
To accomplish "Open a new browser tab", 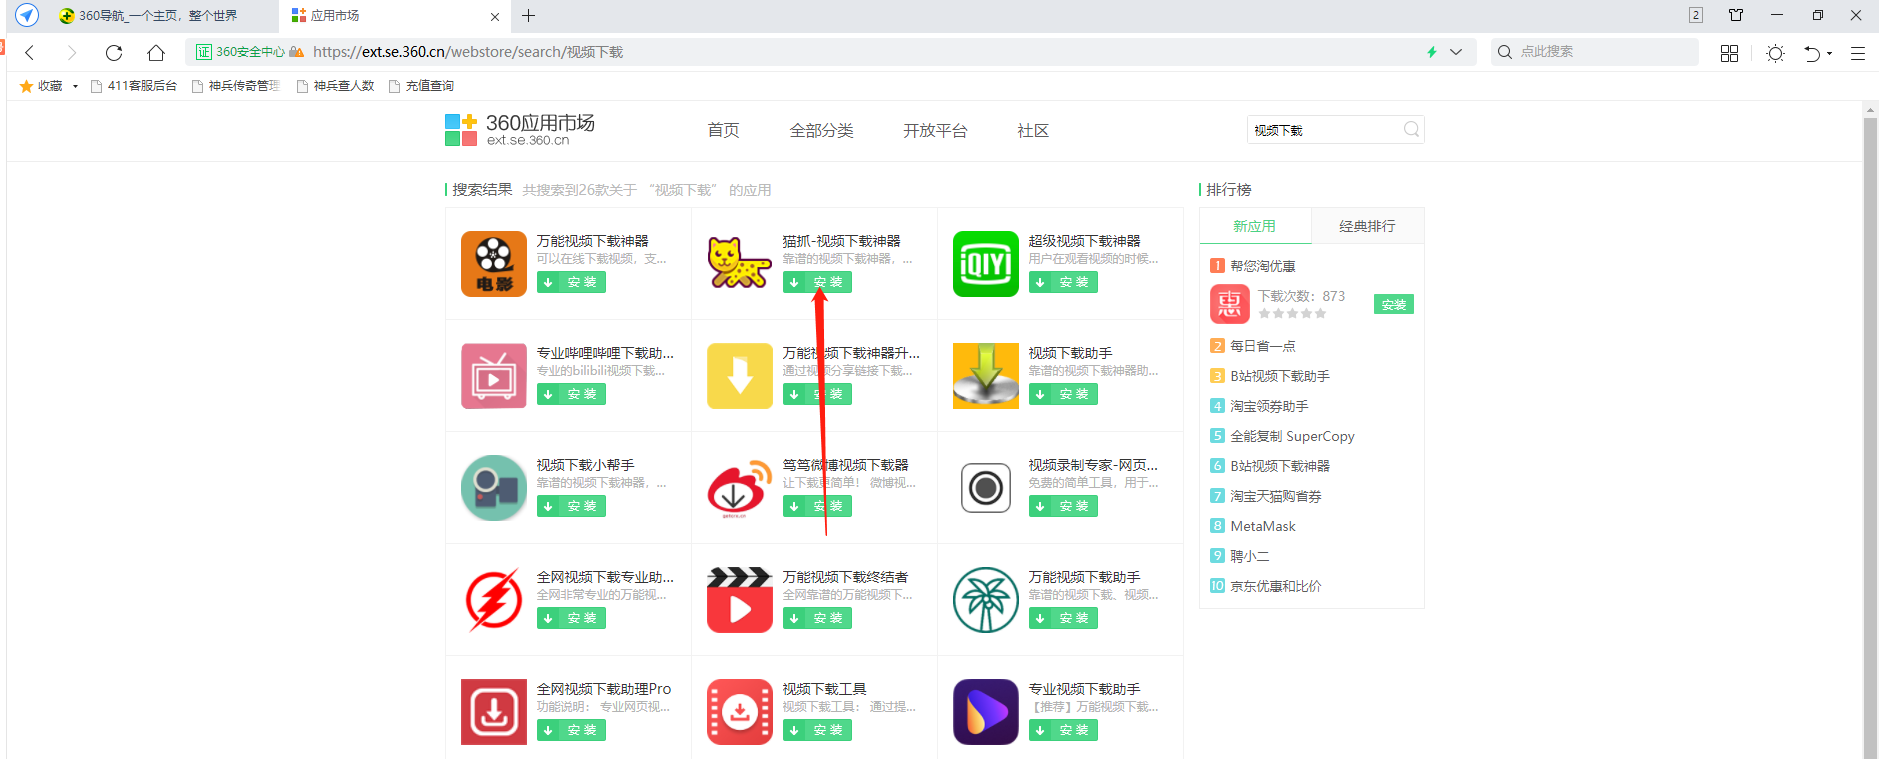I will [529, 15].
